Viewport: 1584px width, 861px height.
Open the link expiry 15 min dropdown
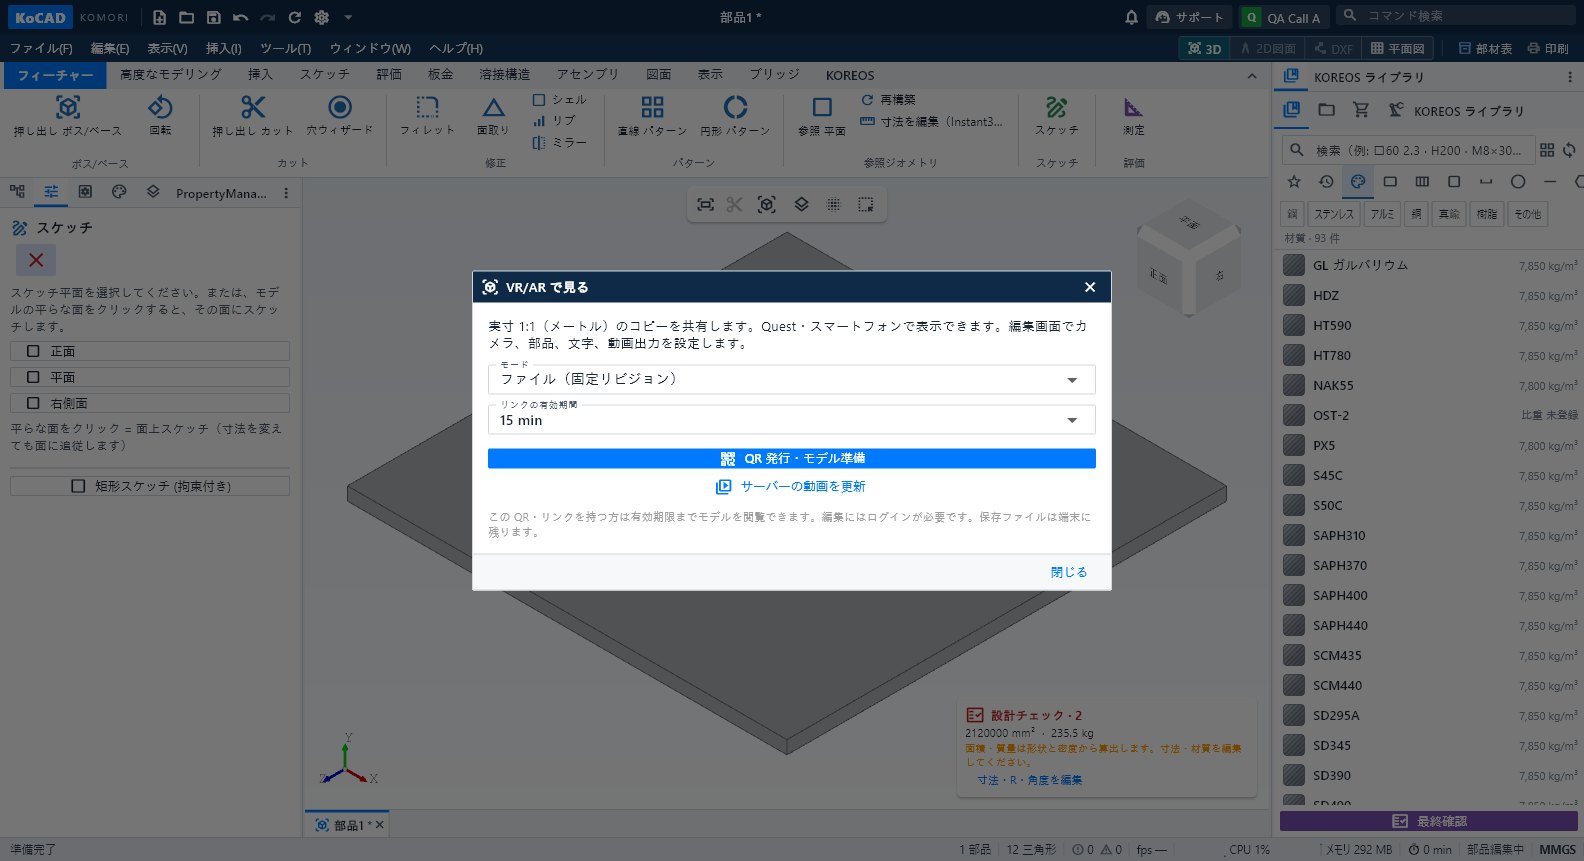click(x=792, y=420)
